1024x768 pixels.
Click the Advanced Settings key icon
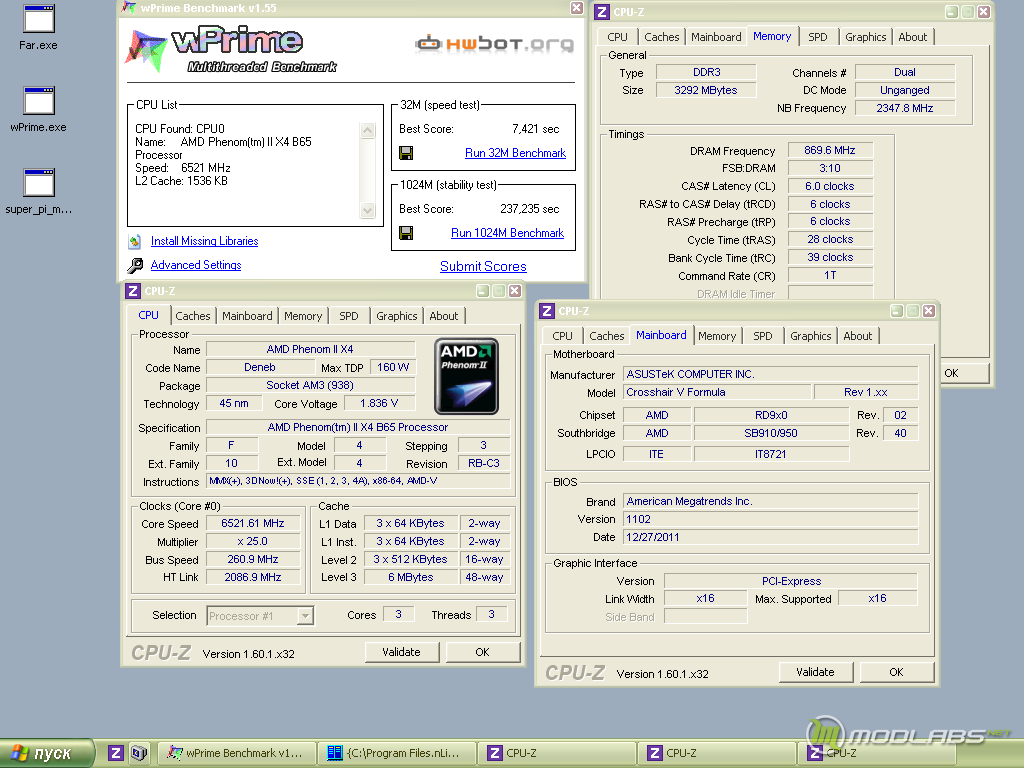[x=135, y=265]
